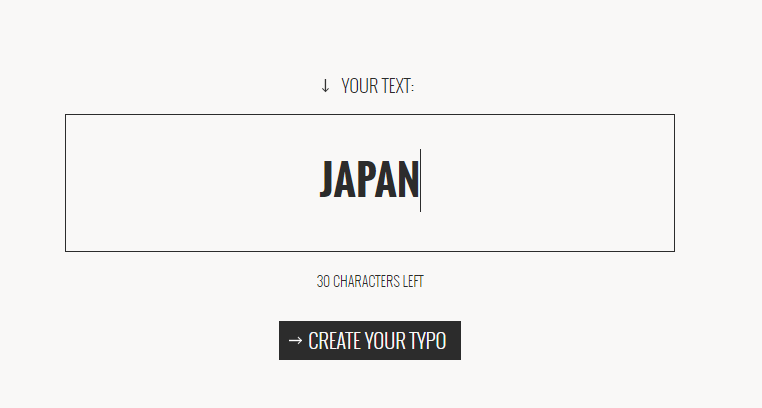Viewport: 762px width, 408px height.
Task: Click the word TEXT: in the heading
Action: tap(396, 87)
